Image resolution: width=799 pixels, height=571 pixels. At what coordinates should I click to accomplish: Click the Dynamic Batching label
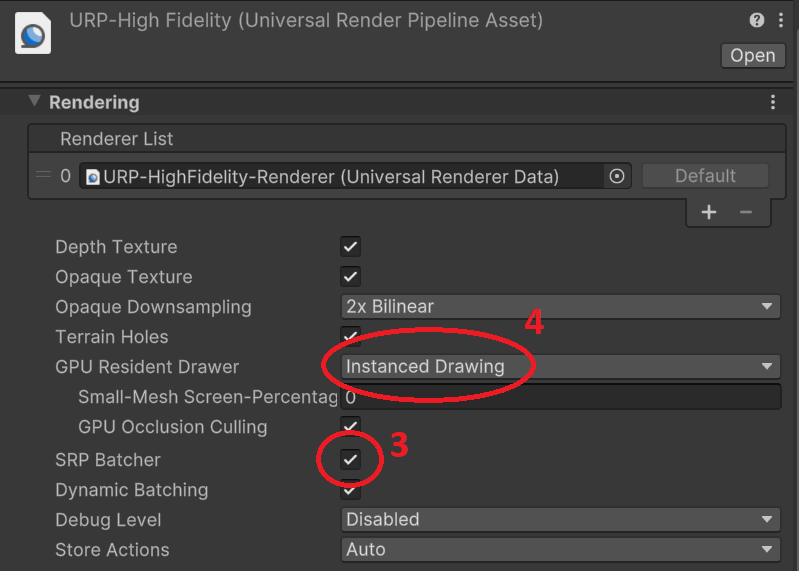[131, 490]
